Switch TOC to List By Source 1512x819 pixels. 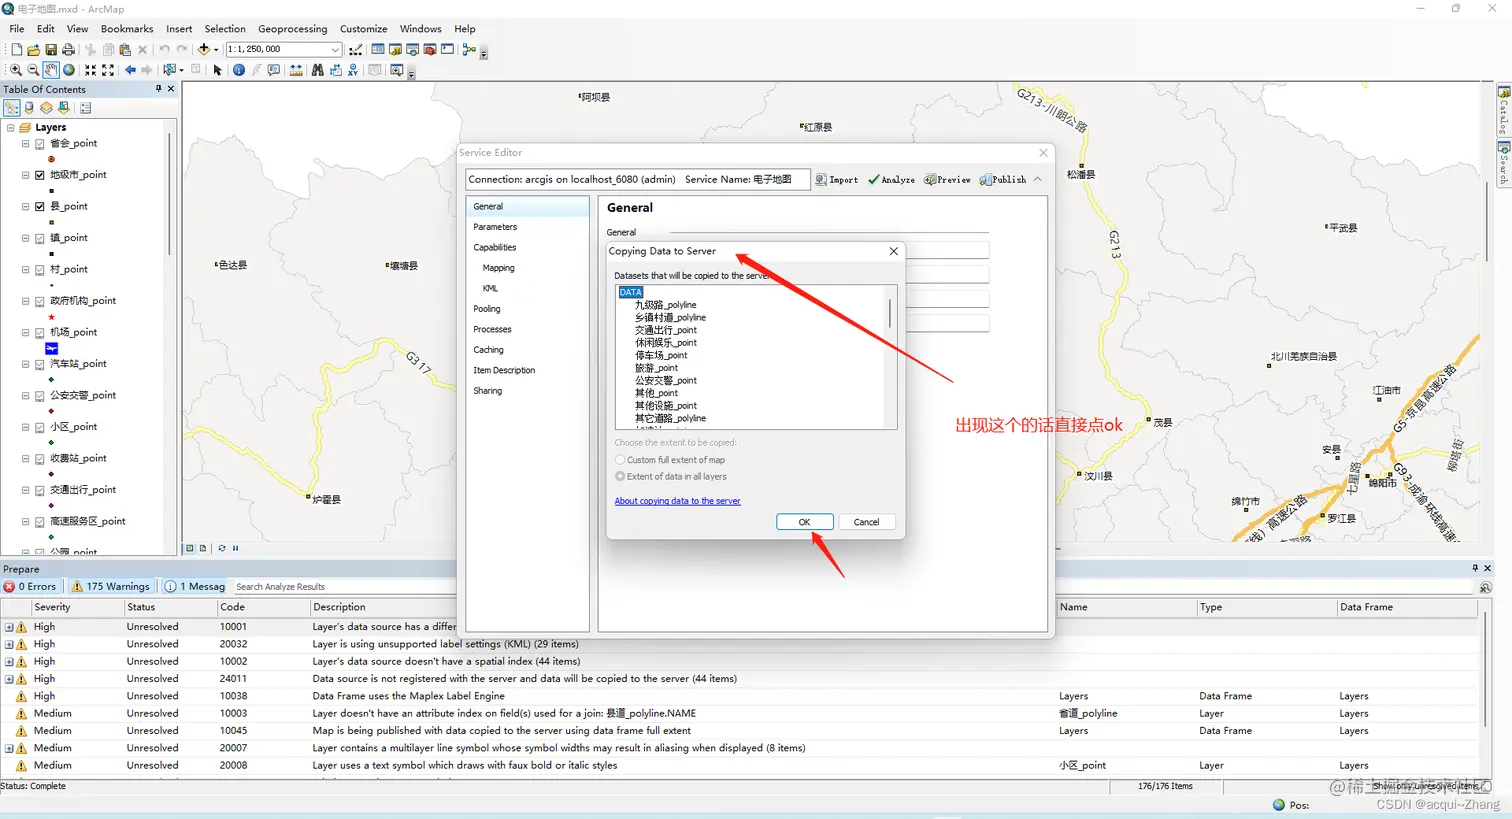click(29, 107)
